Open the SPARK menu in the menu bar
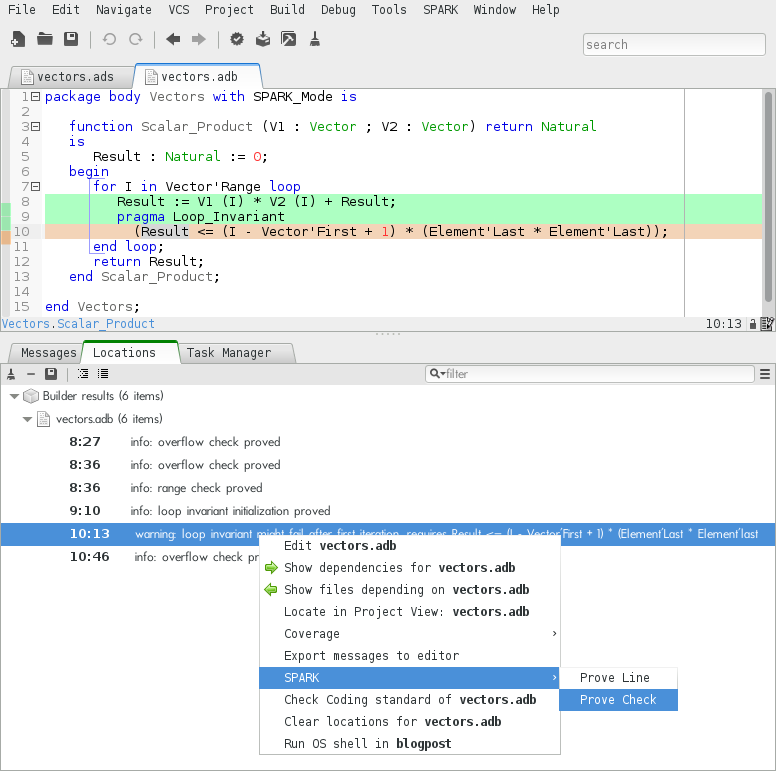Viewport: 776px width, 771px height. tap(440, 10)
